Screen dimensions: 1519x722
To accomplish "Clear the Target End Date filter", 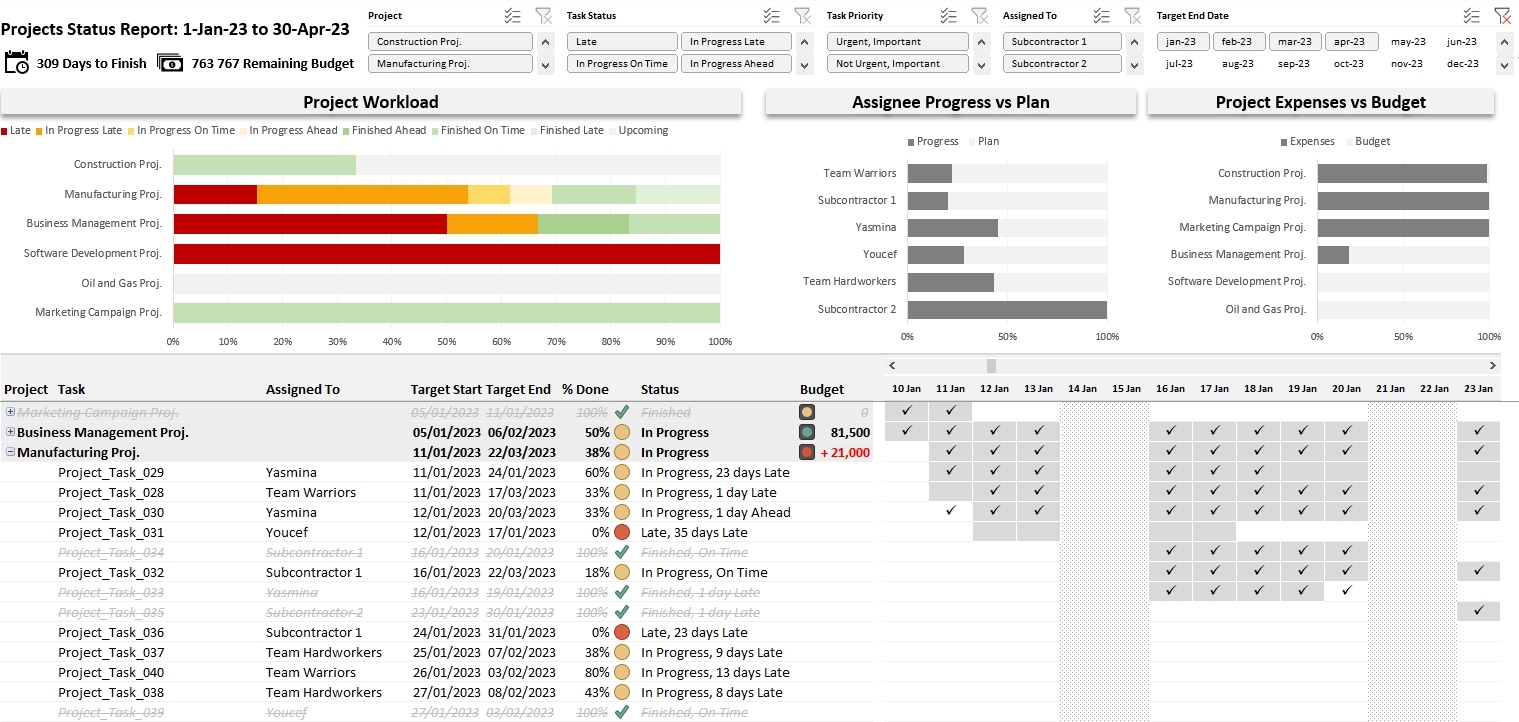I will click(1503, 15).
